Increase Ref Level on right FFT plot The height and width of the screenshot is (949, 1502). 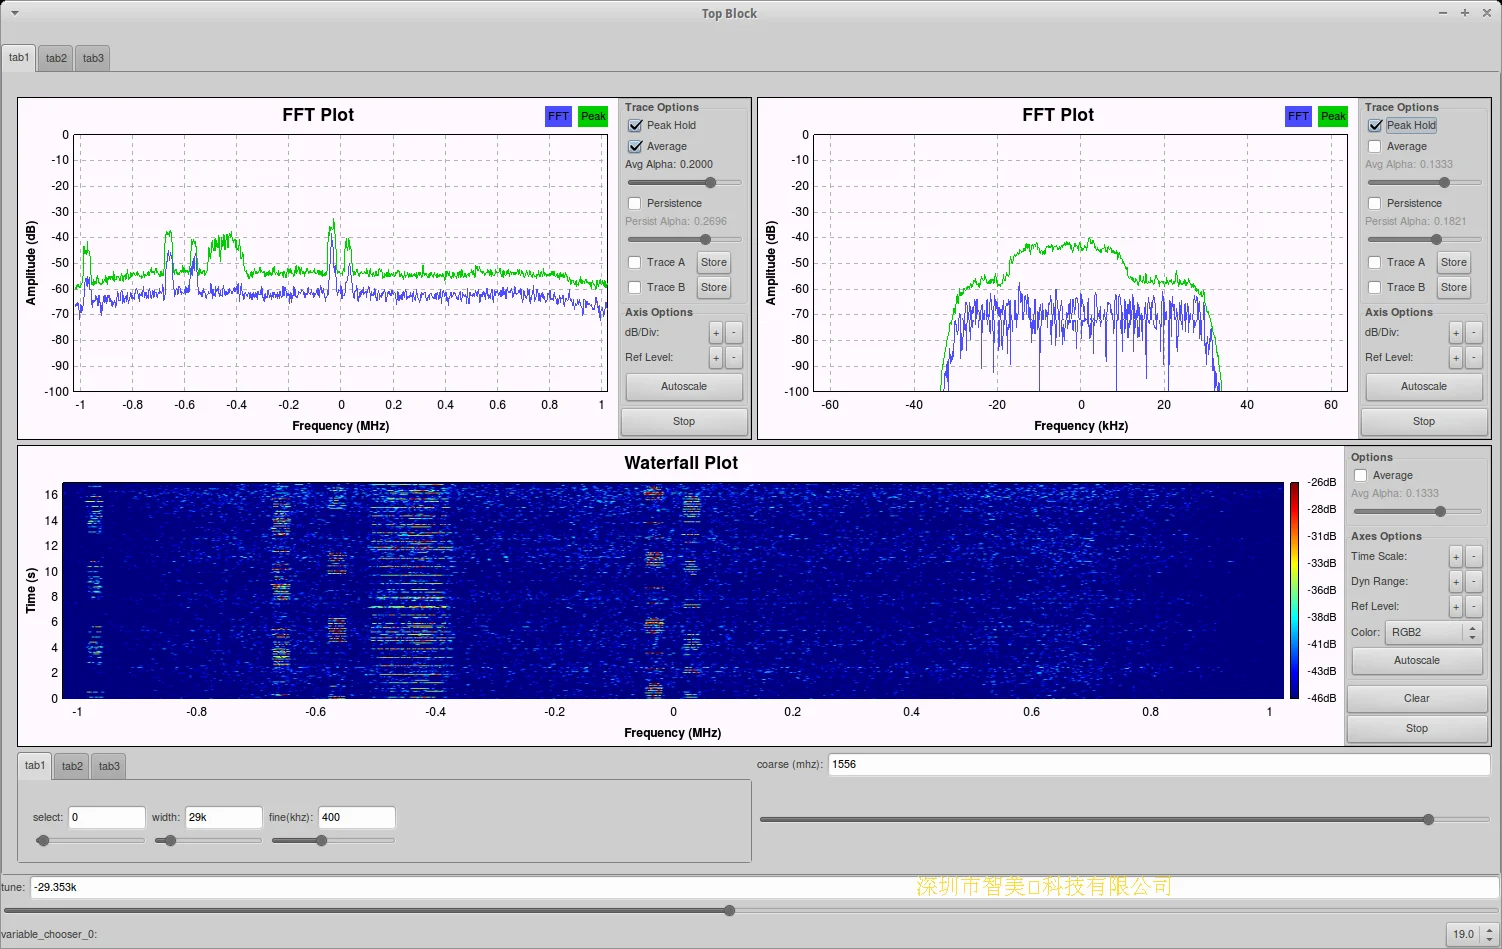(1456, 358)
